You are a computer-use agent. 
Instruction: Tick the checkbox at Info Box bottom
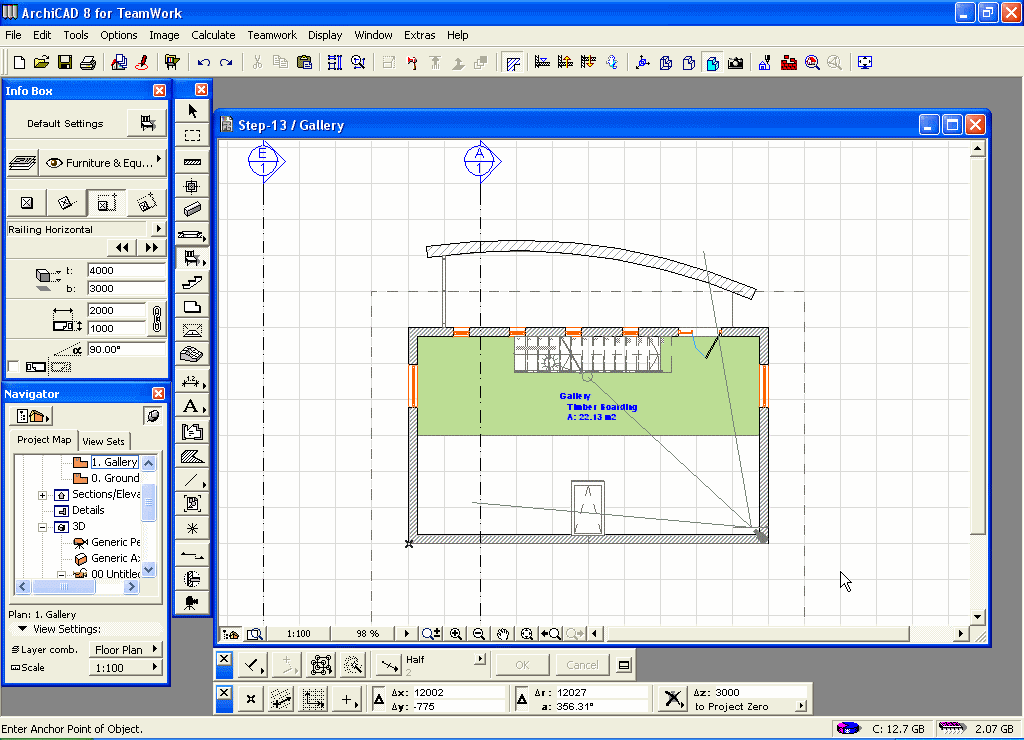[x=12, y=367]
